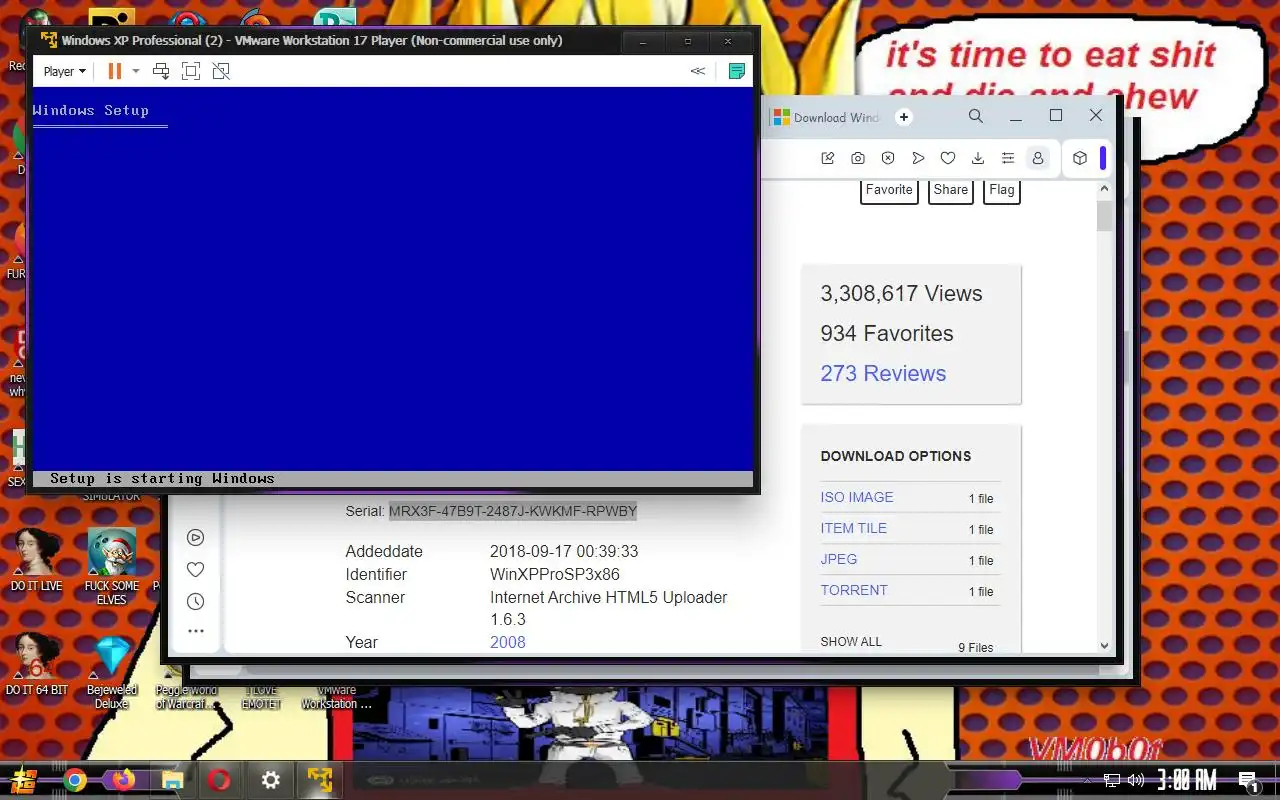Open the three-dots sidebar menu
This screenshot has height=800, width=1280.
(x=196, y=631)
